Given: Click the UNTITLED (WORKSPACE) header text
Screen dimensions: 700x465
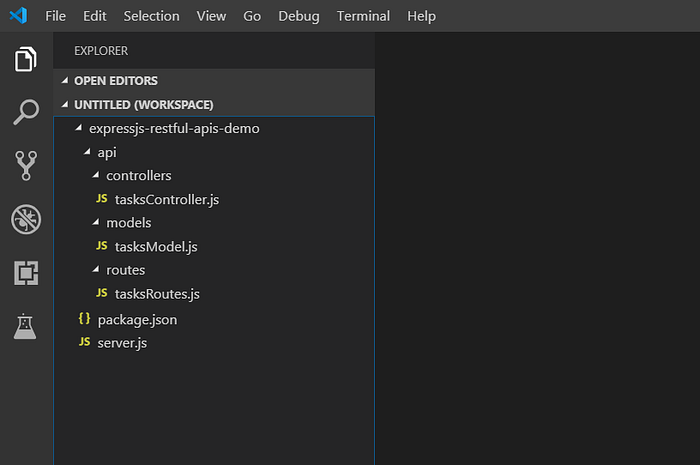Looking at the screenshot, I should click(x=144, y=105).
